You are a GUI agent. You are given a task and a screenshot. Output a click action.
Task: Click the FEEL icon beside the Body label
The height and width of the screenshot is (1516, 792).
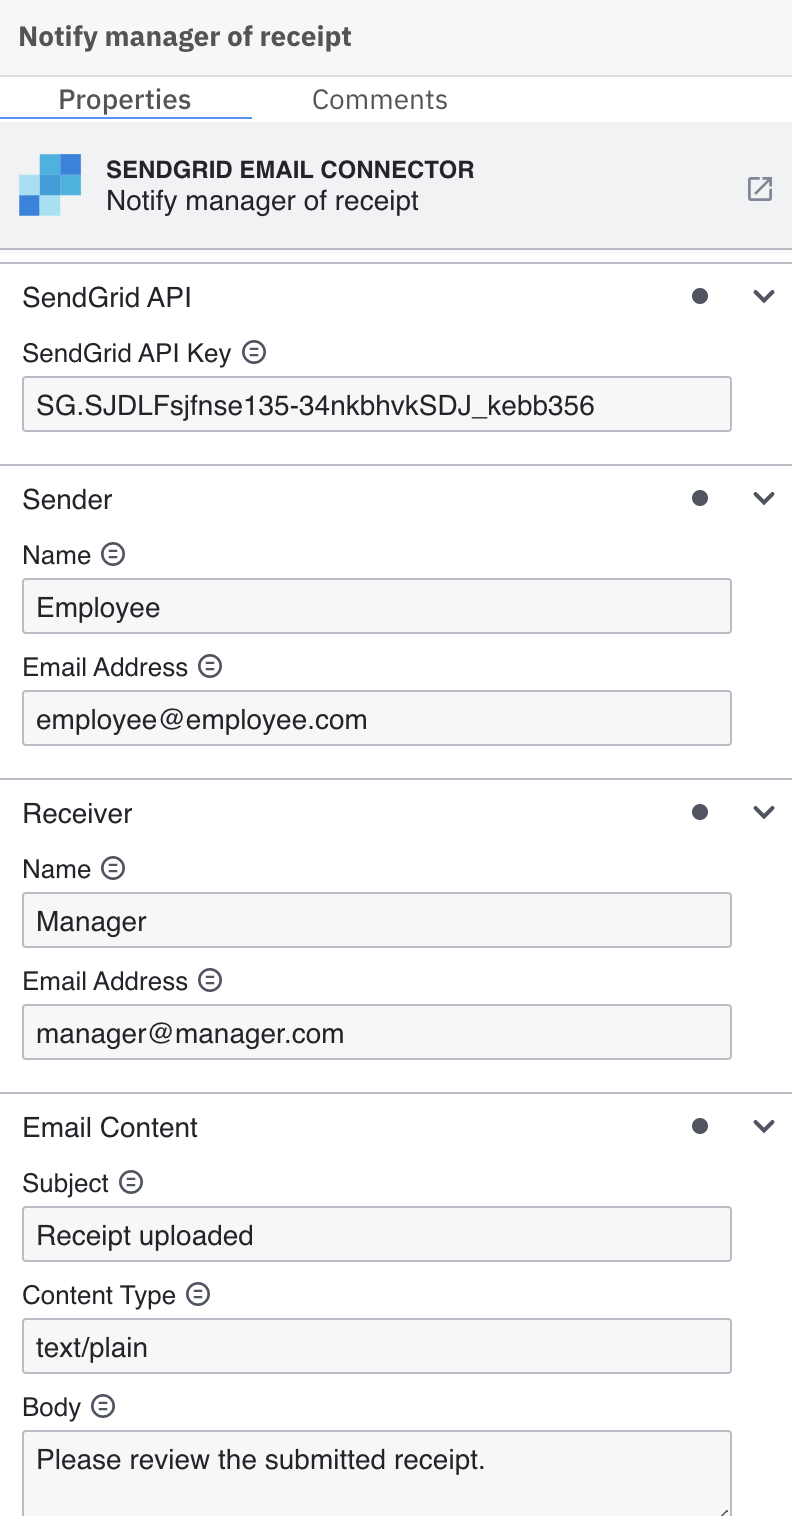(101, 1406)
